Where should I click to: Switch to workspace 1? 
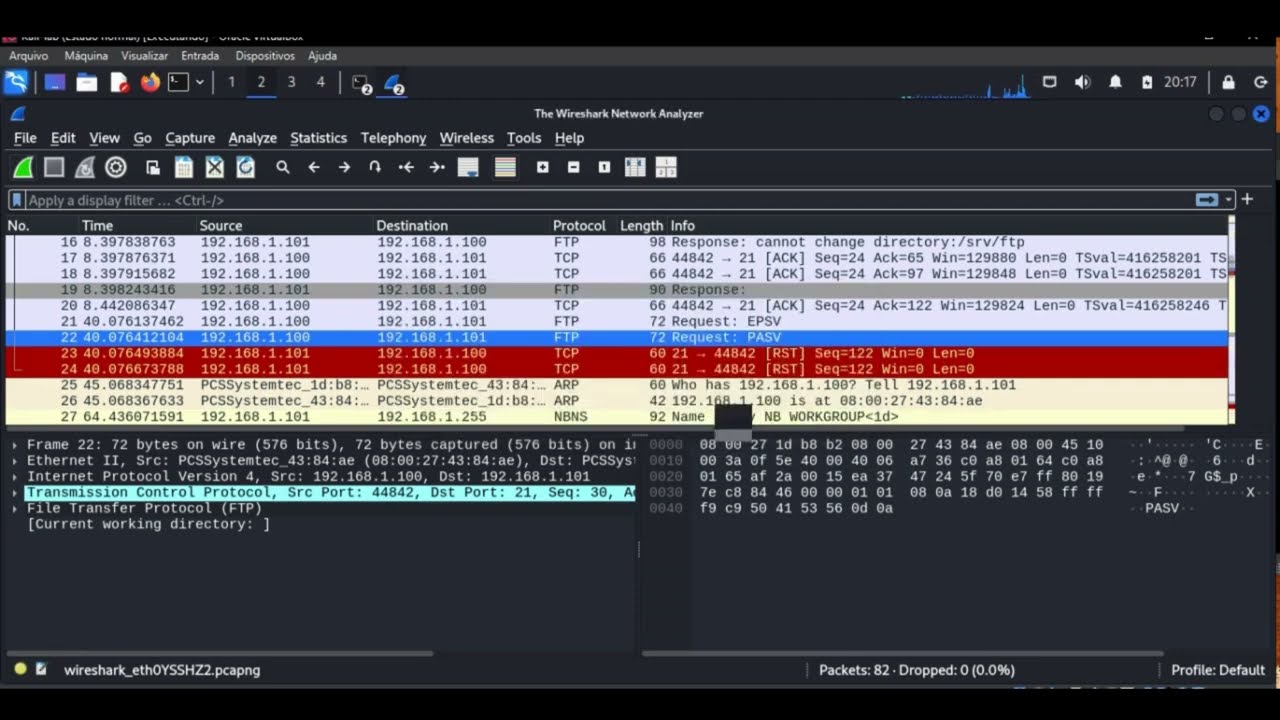click(x=231, y=82)
